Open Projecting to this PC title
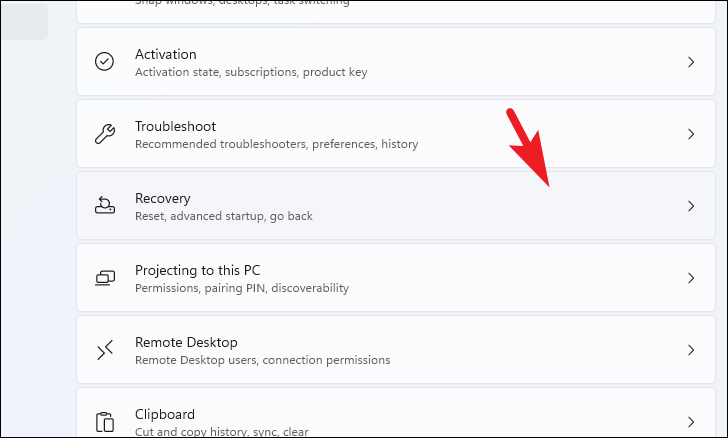The width and height of the screenshot is (728, 438). click(198, 270)
